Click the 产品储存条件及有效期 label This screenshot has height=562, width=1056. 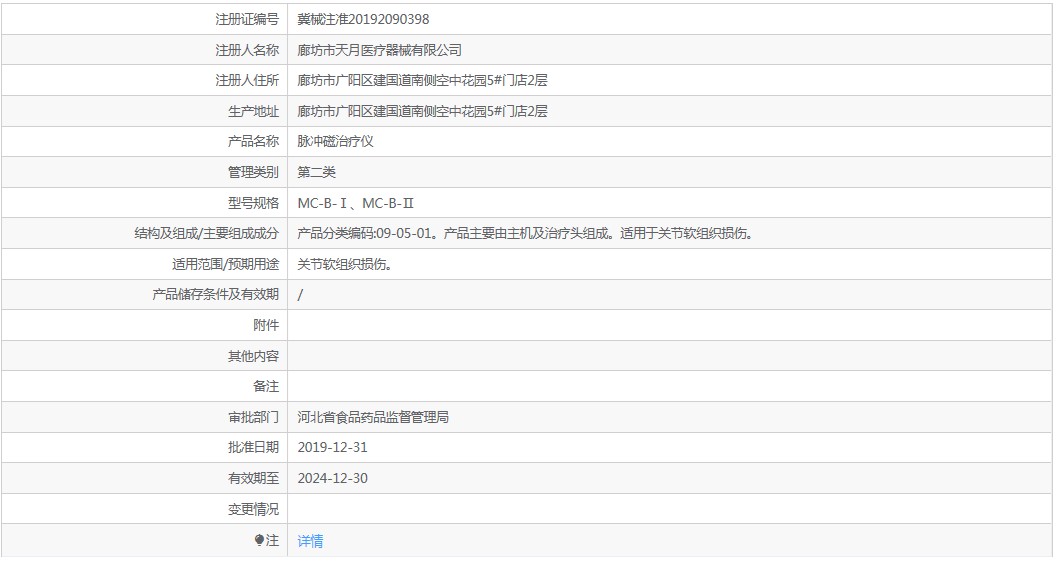(216, 295)
